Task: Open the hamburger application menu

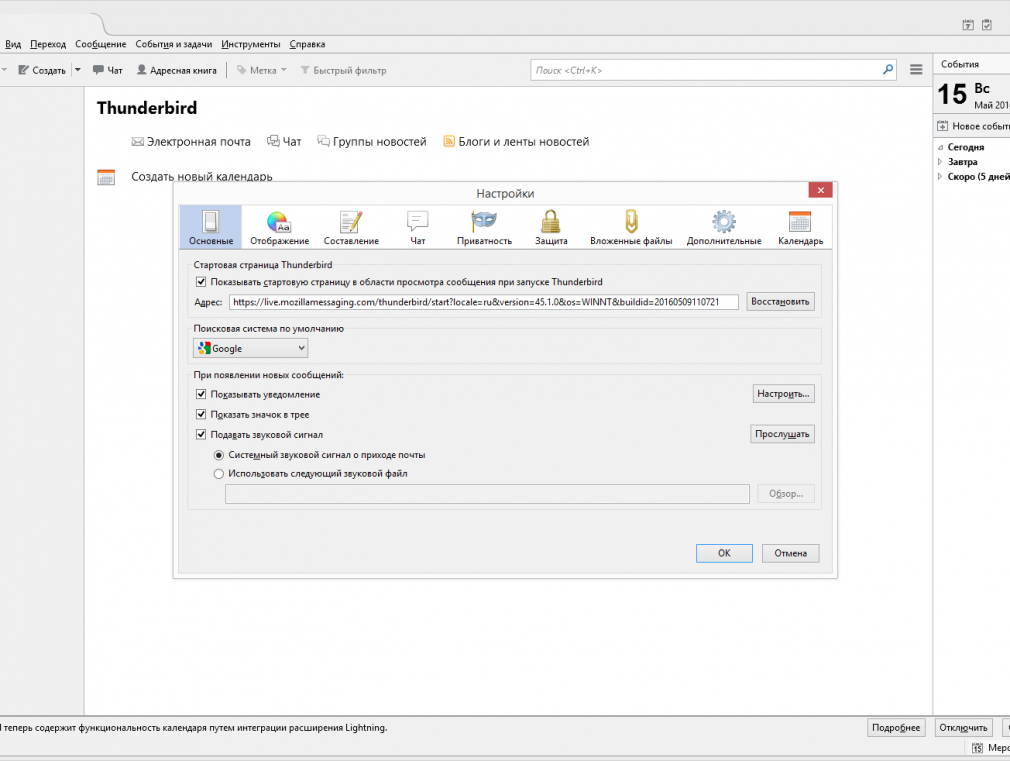Action: coord(916,70)
